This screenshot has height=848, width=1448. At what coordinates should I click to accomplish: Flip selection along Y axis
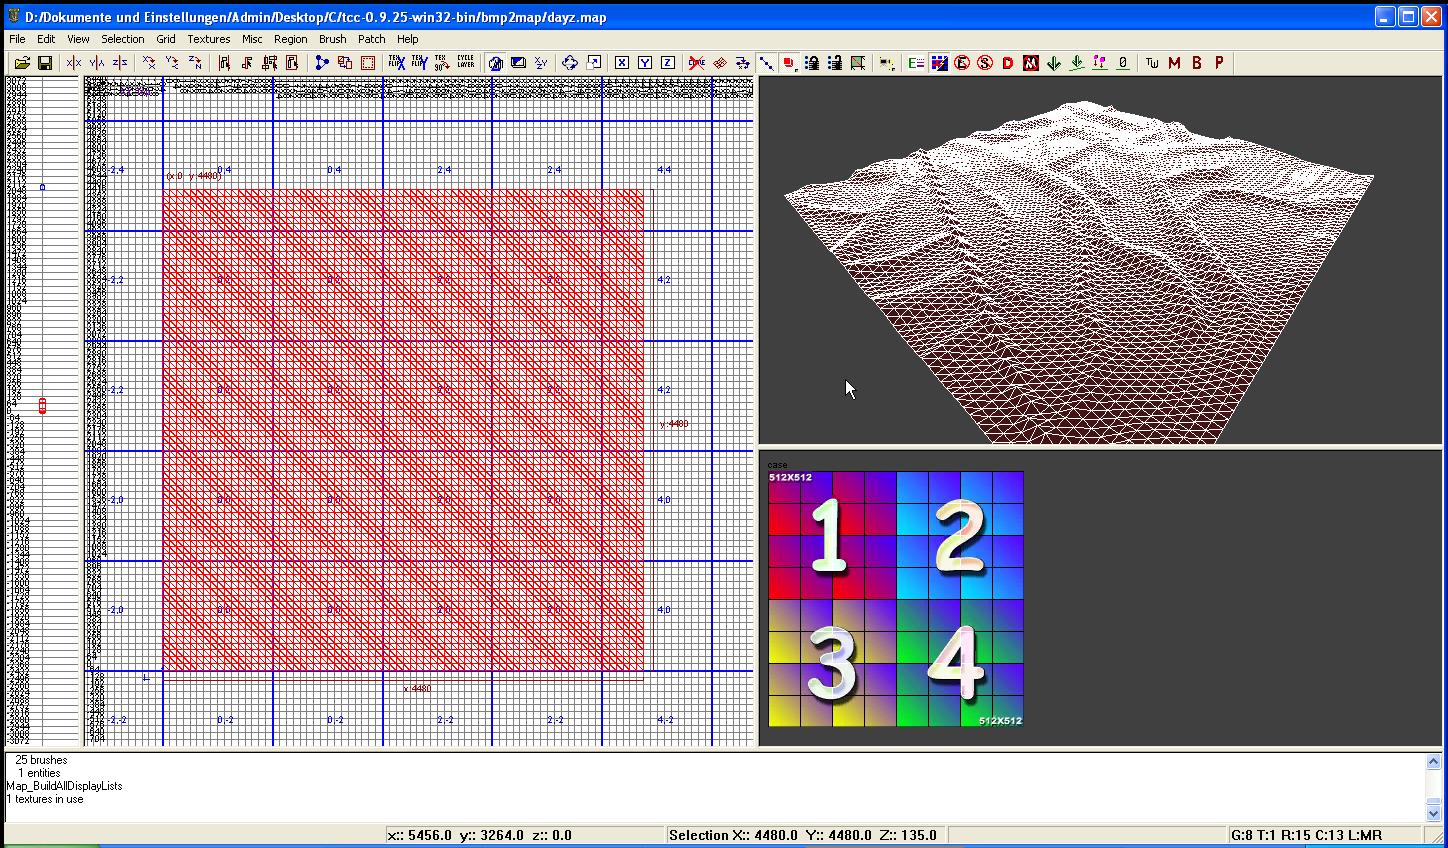(97, 63)
